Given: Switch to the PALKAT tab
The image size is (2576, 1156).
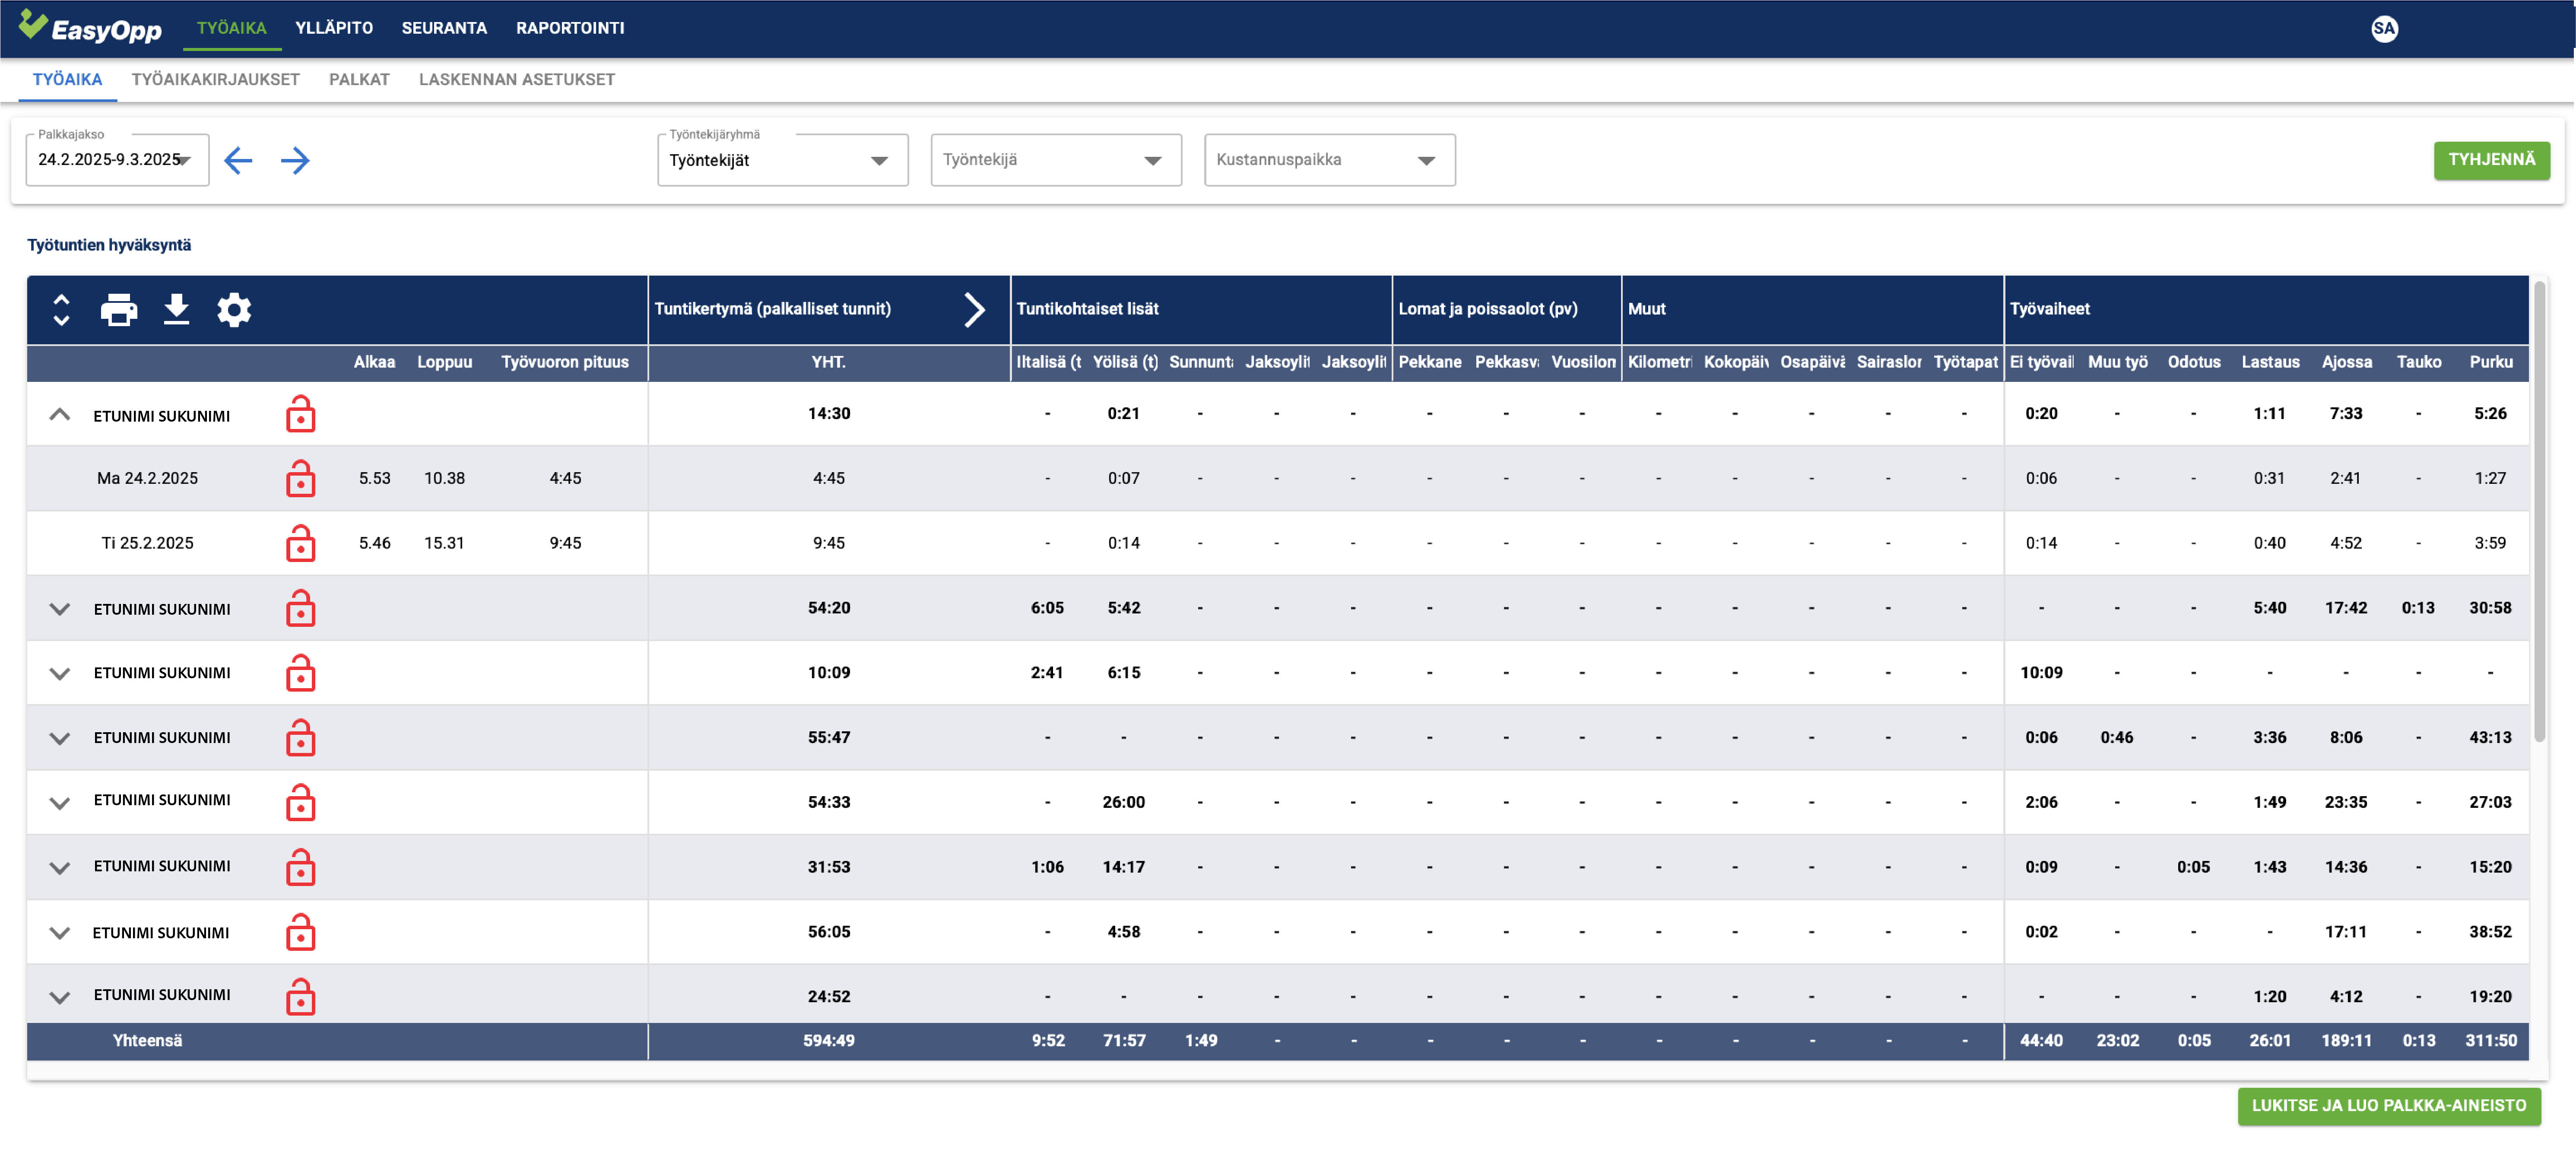Looking at the screenshot, I should tap(359, 80).
